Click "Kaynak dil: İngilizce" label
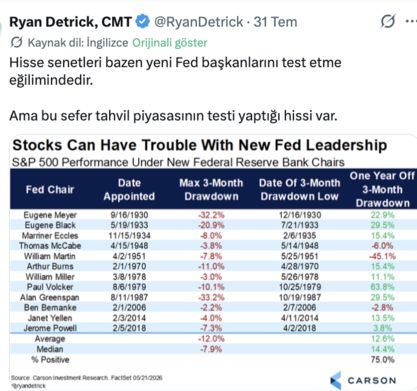 tap(78, 43)
